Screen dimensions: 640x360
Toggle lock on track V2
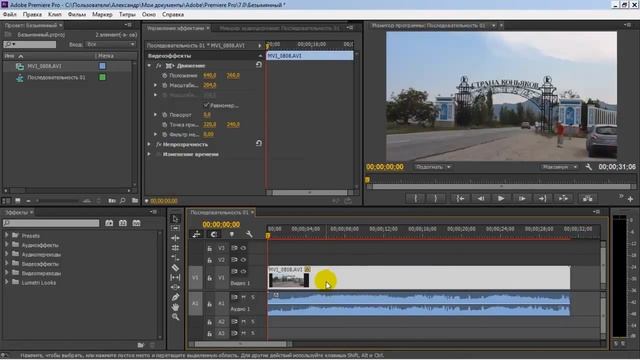pos(209,260)
